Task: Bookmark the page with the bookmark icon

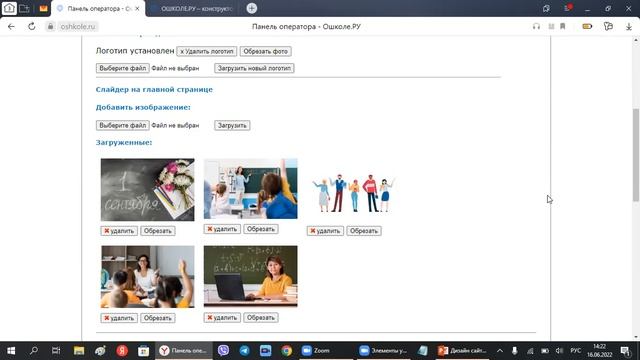Action: 562,27
